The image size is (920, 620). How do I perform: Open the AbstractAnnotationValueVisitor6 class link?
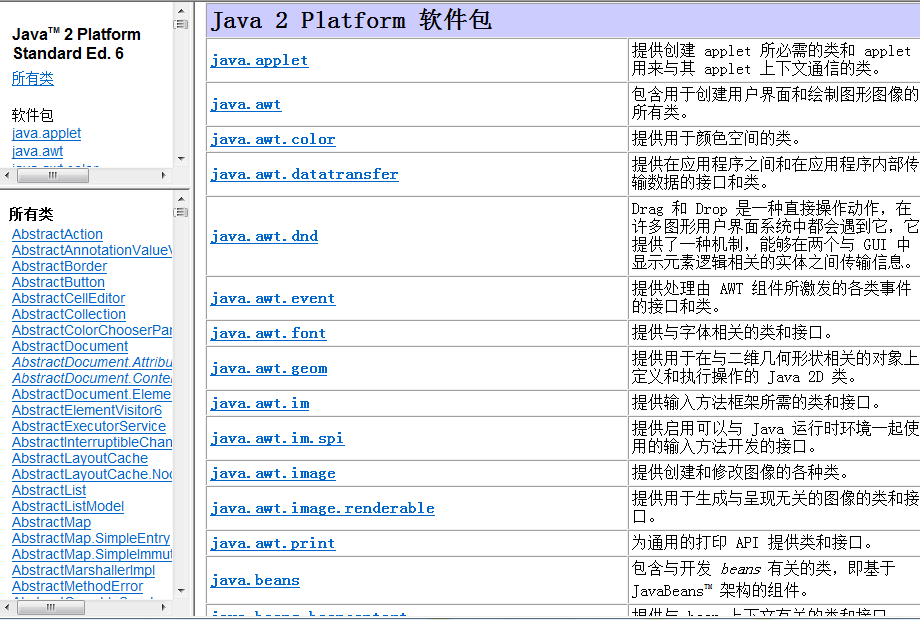point(92,250)
